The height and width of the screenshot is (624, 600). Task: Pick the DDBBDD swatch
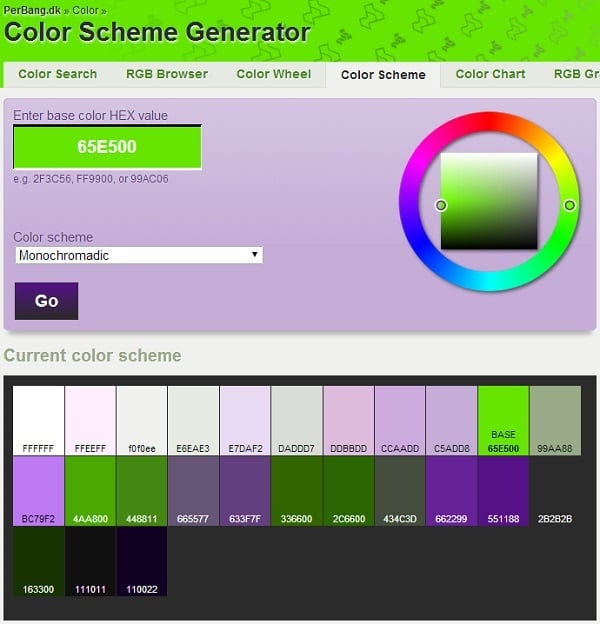(x=349, y=420)
